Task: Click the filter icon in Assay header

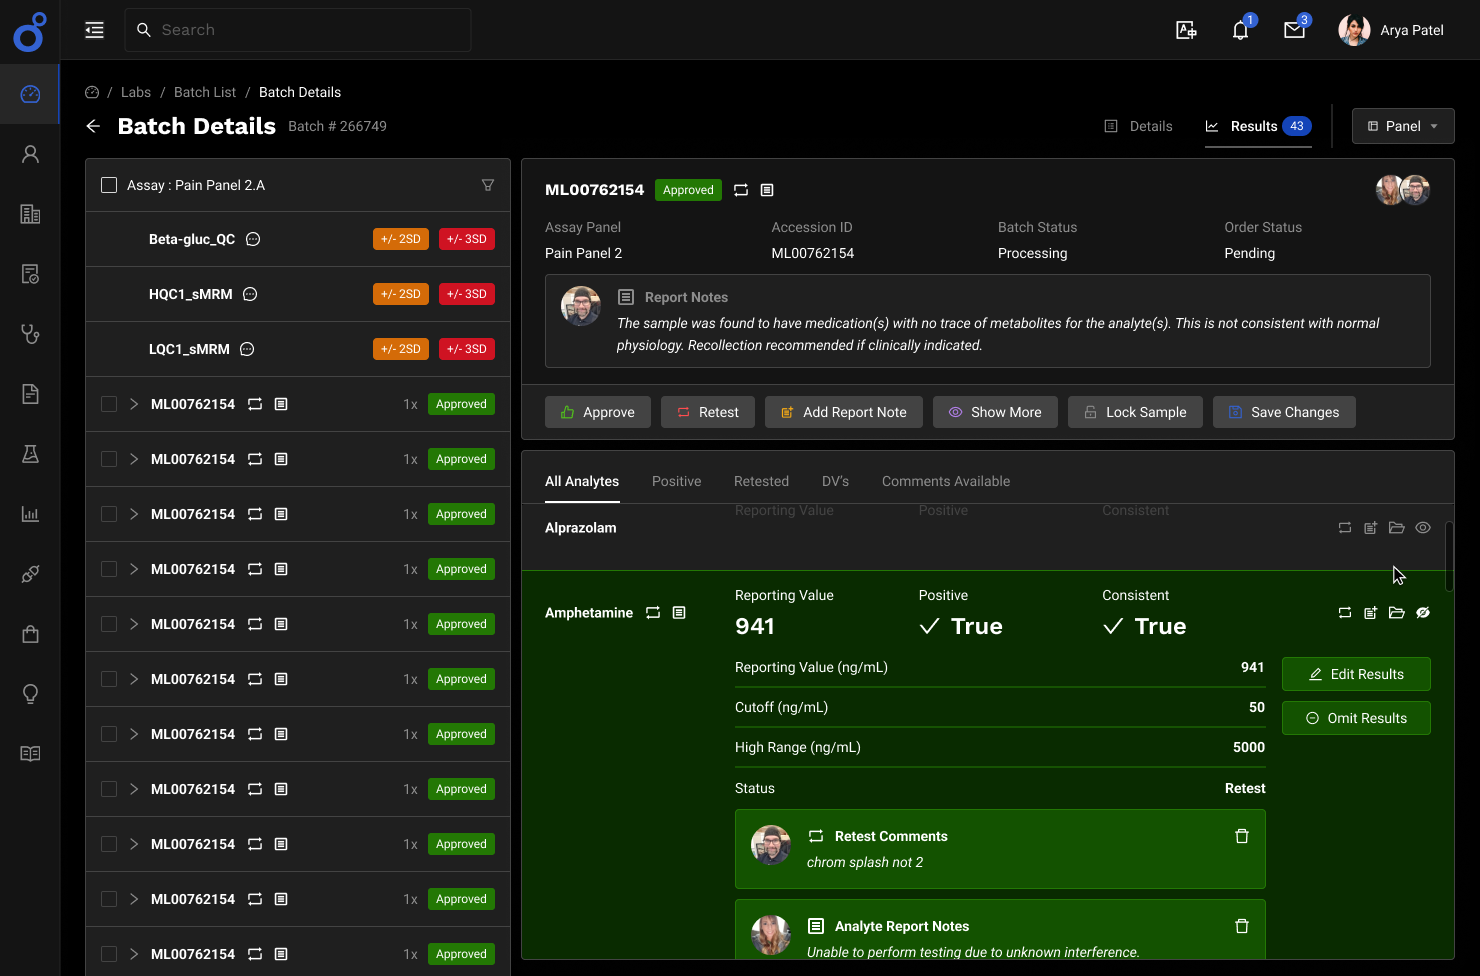Action: pos(488,185)
